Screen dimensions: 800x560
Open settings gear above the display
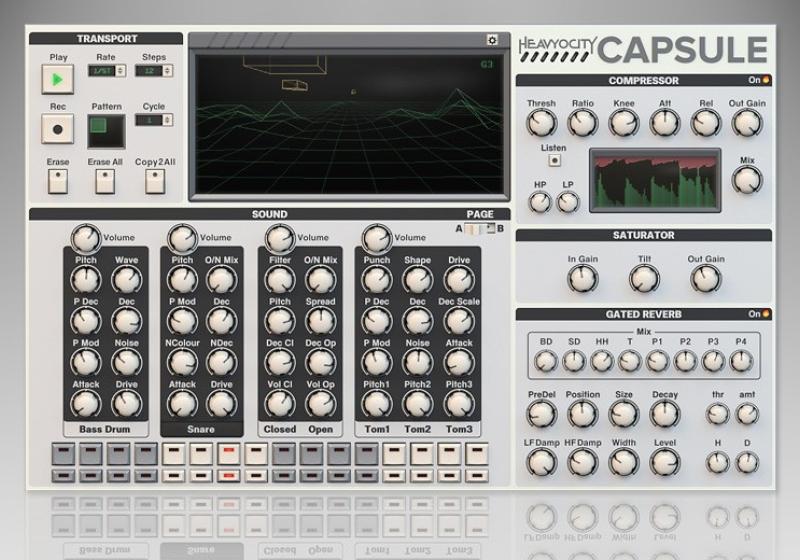pyautogui.click(x=491, y=40)
